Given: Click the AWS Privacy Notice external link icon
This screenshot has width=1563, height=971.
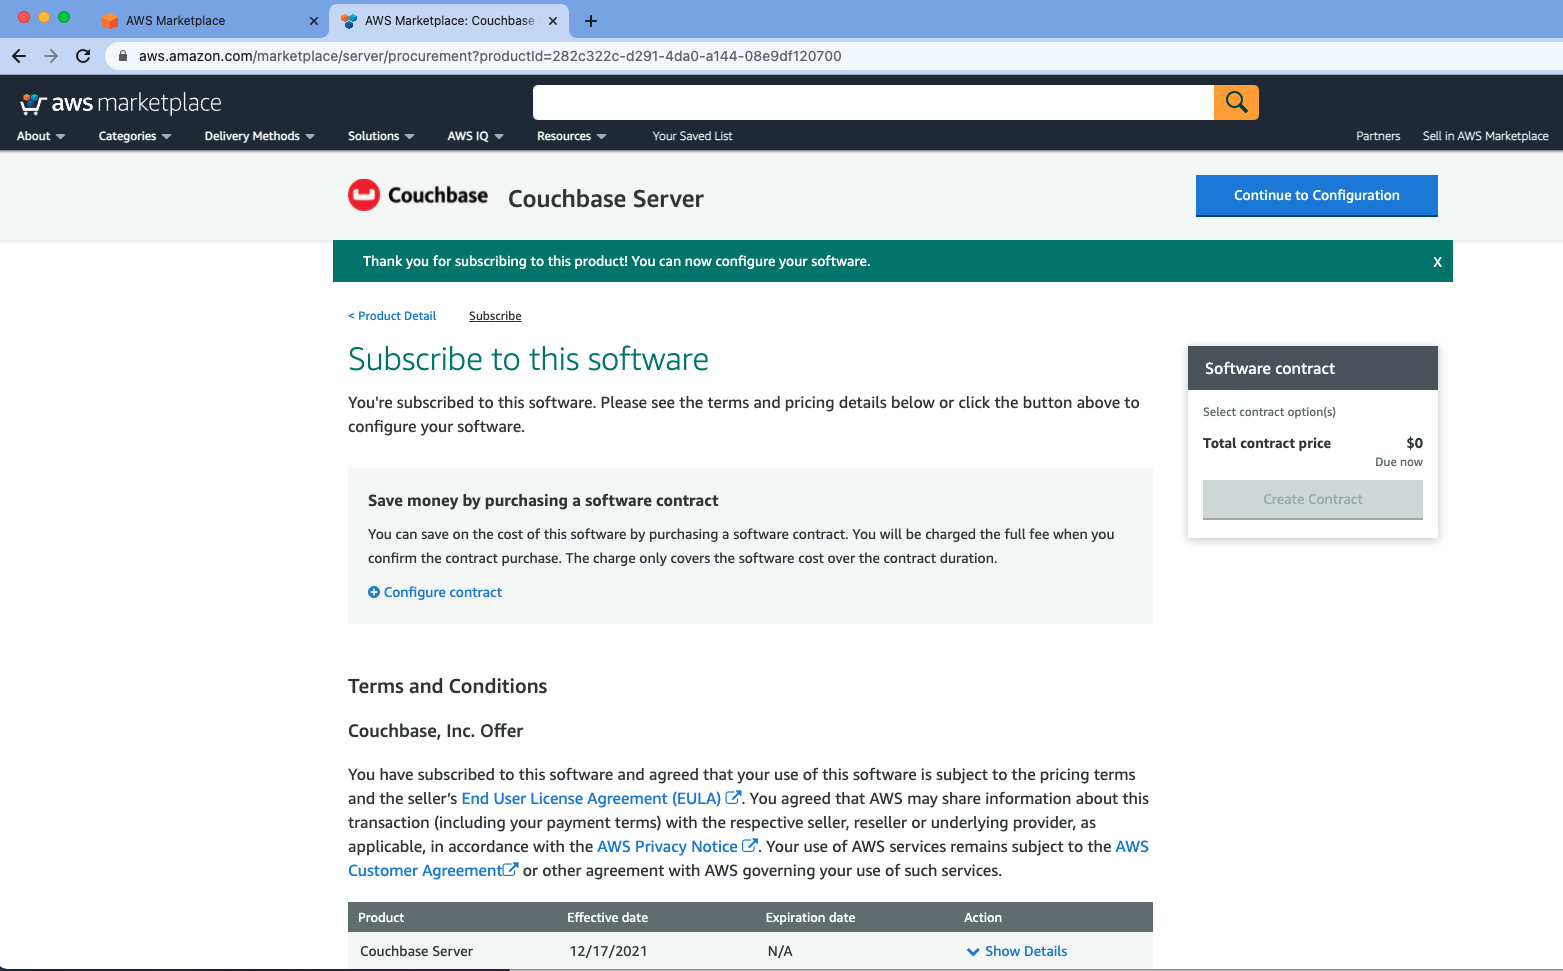Looking at the screenshot, I should click(750, 845).
